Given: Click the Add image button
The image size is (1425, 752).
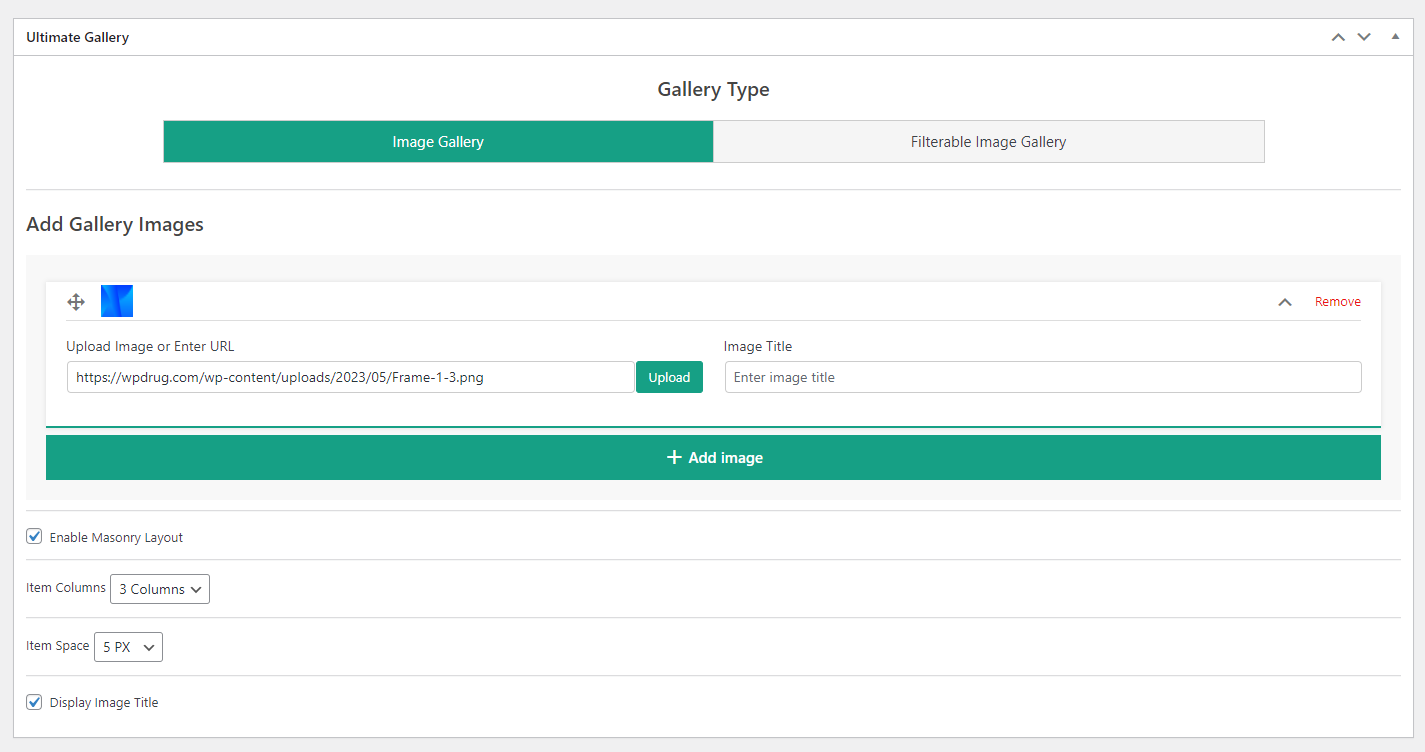Looking at the screenshot, I should click(713, 457).
